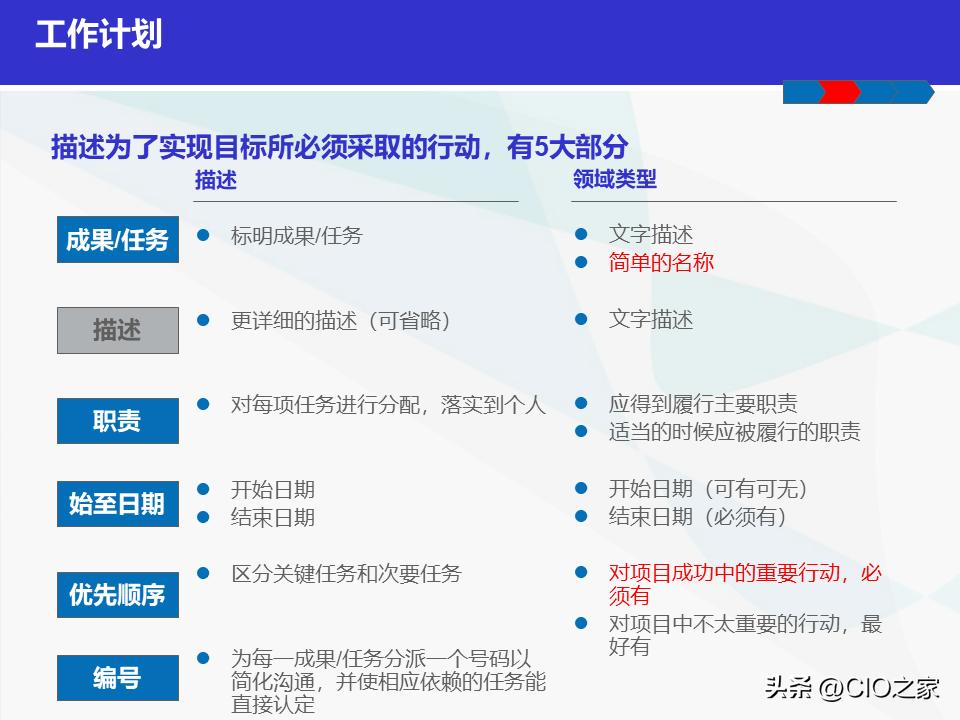The height and width of the screenshot is (720, 960).
Task: Select the '始至日期' label box
Action: click(118, 504)
